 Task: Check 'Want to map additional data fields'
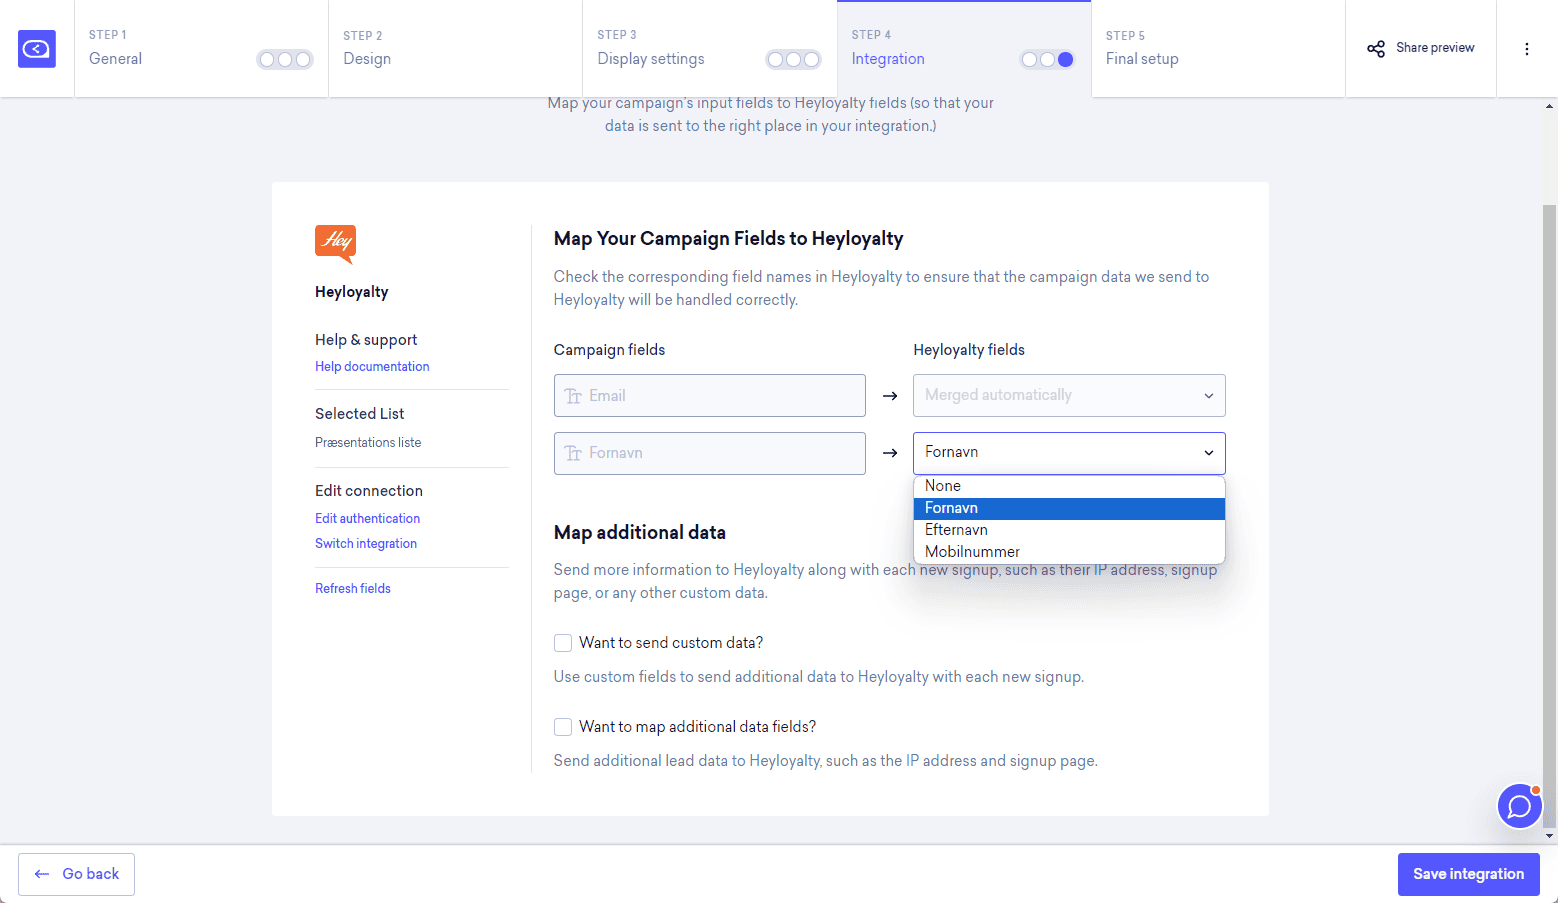[563, 727]
